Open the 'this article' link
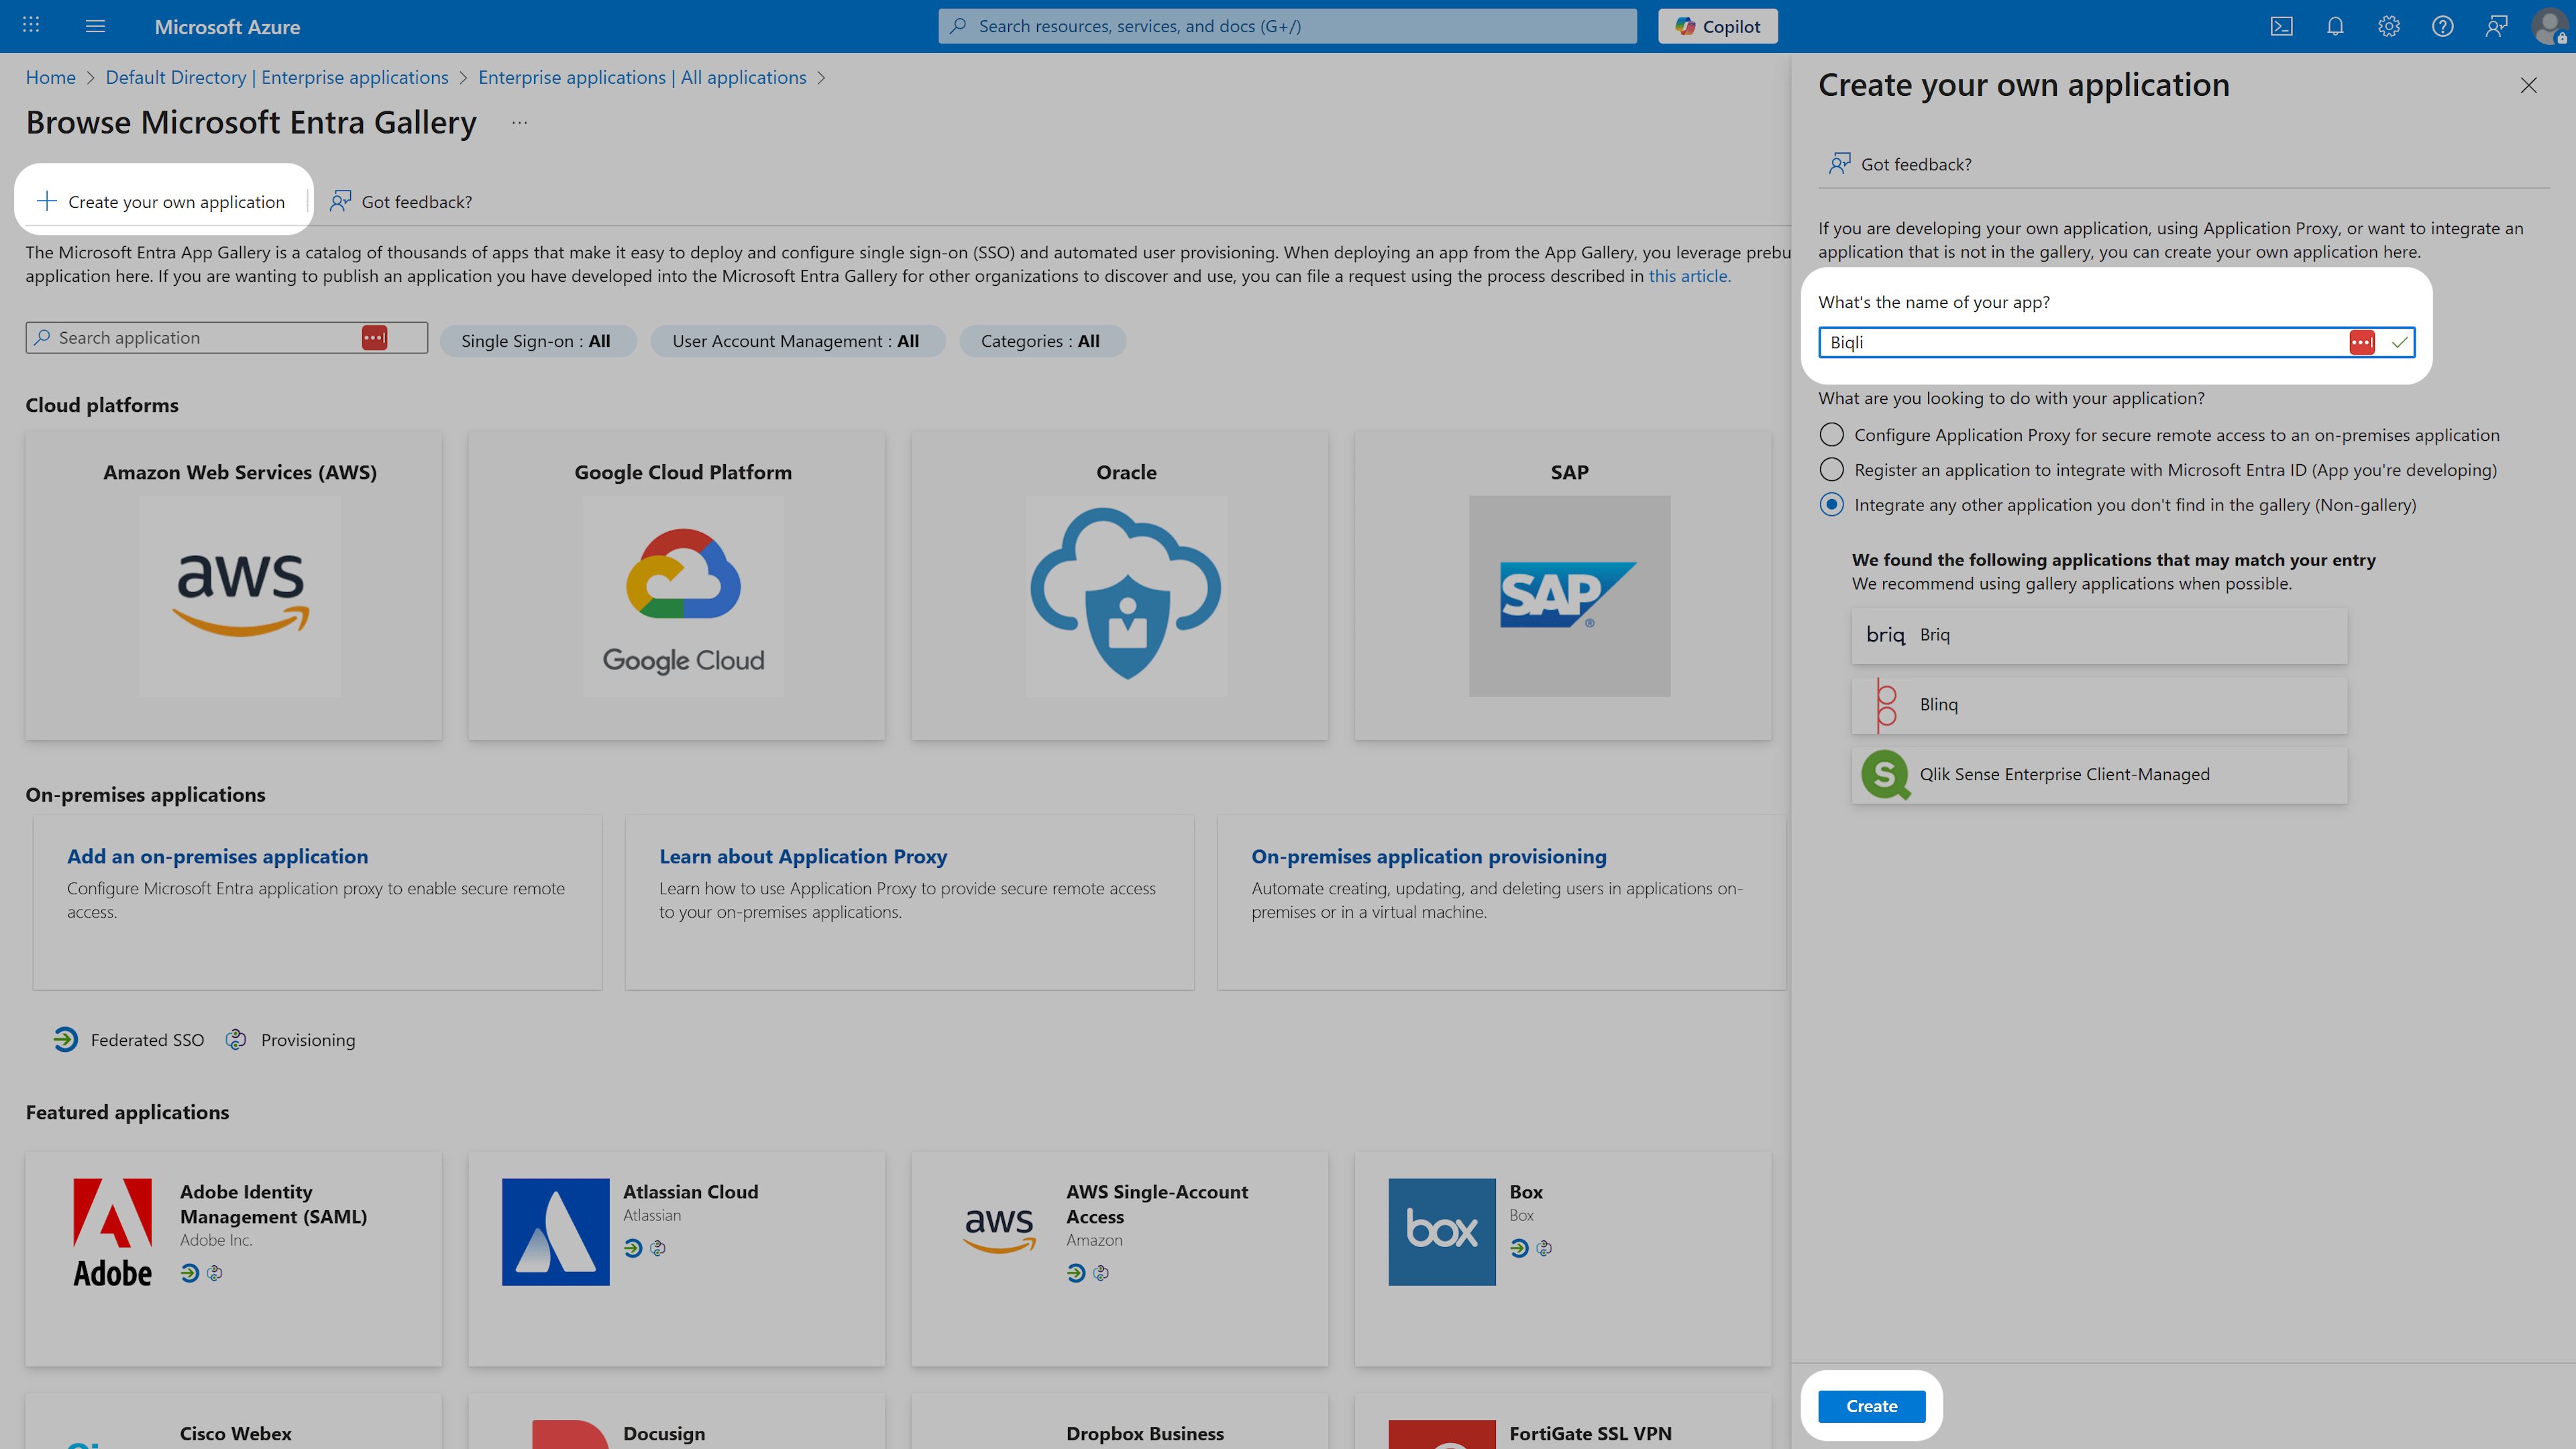This screenshot has width=2576, height=1449. click(1688, 276)
